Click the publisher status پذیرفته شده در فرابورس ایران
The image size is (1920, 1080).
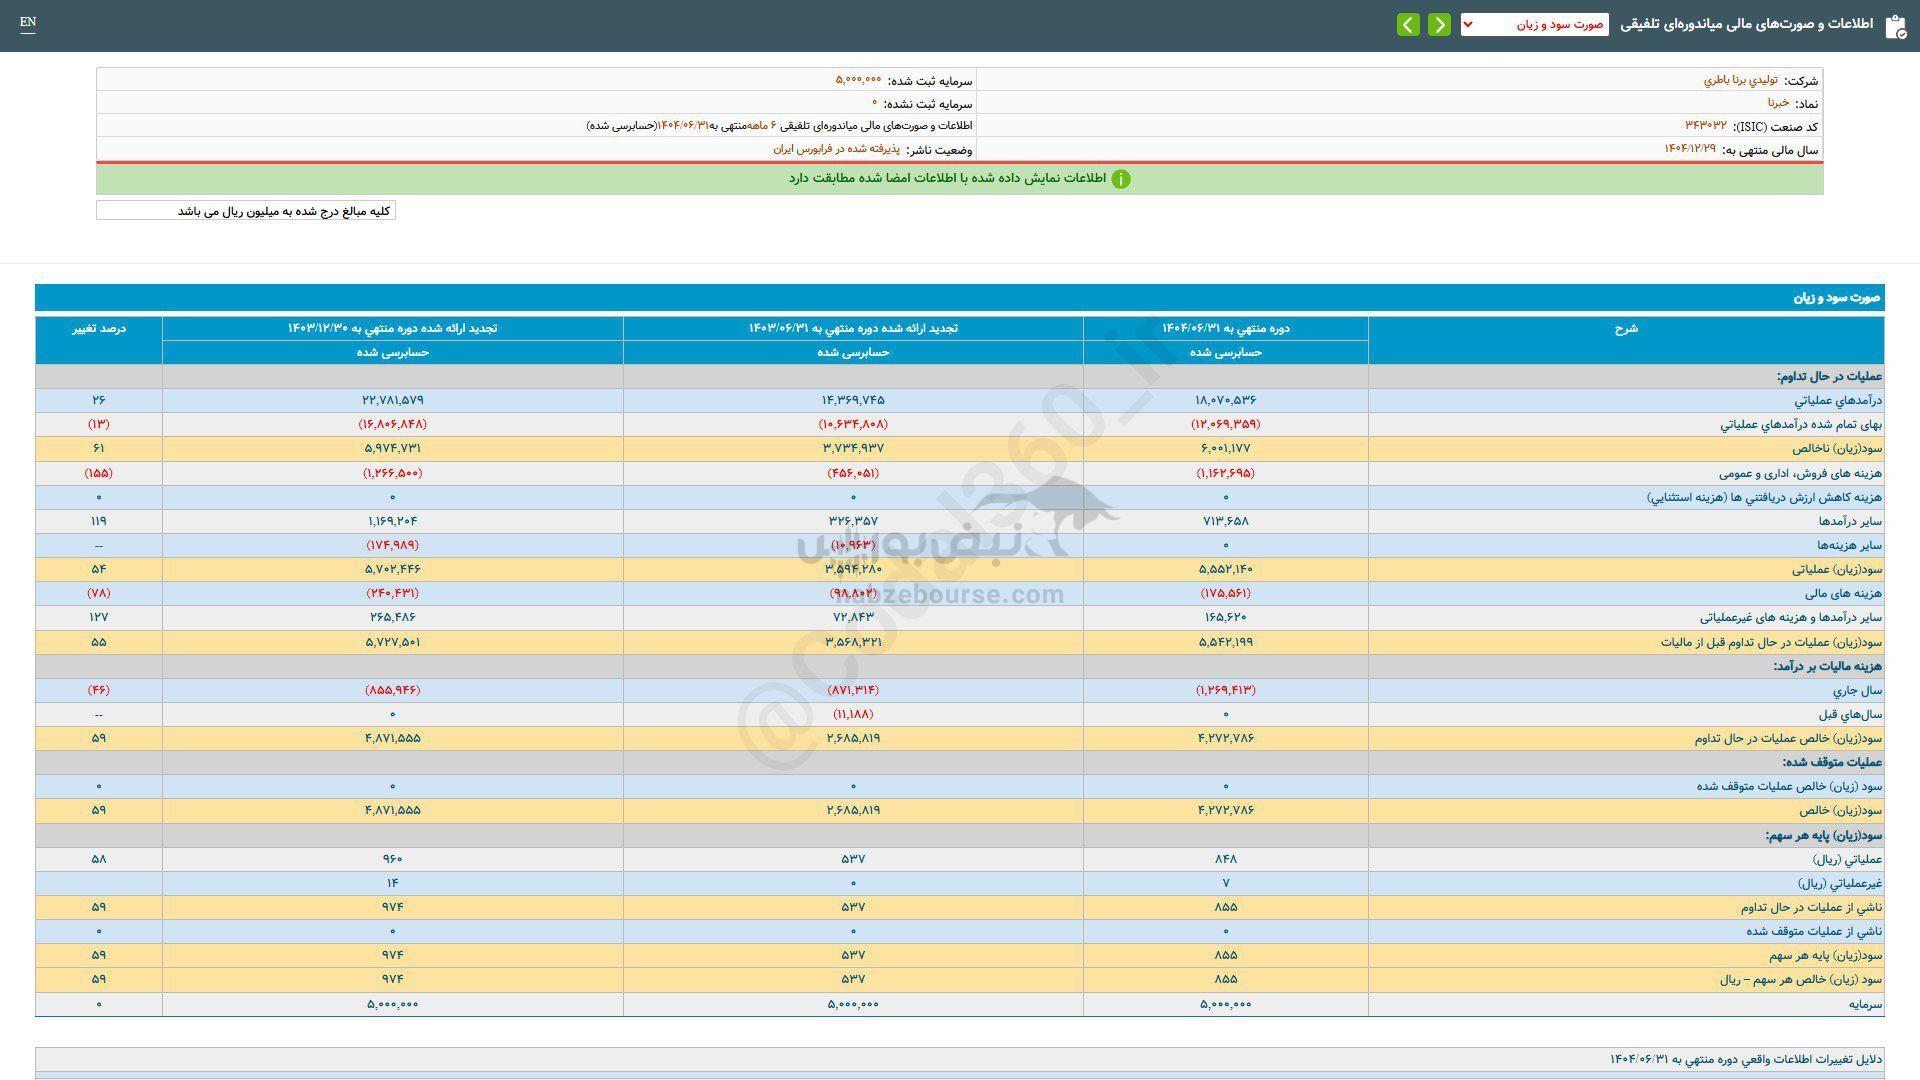coord(836,149)
